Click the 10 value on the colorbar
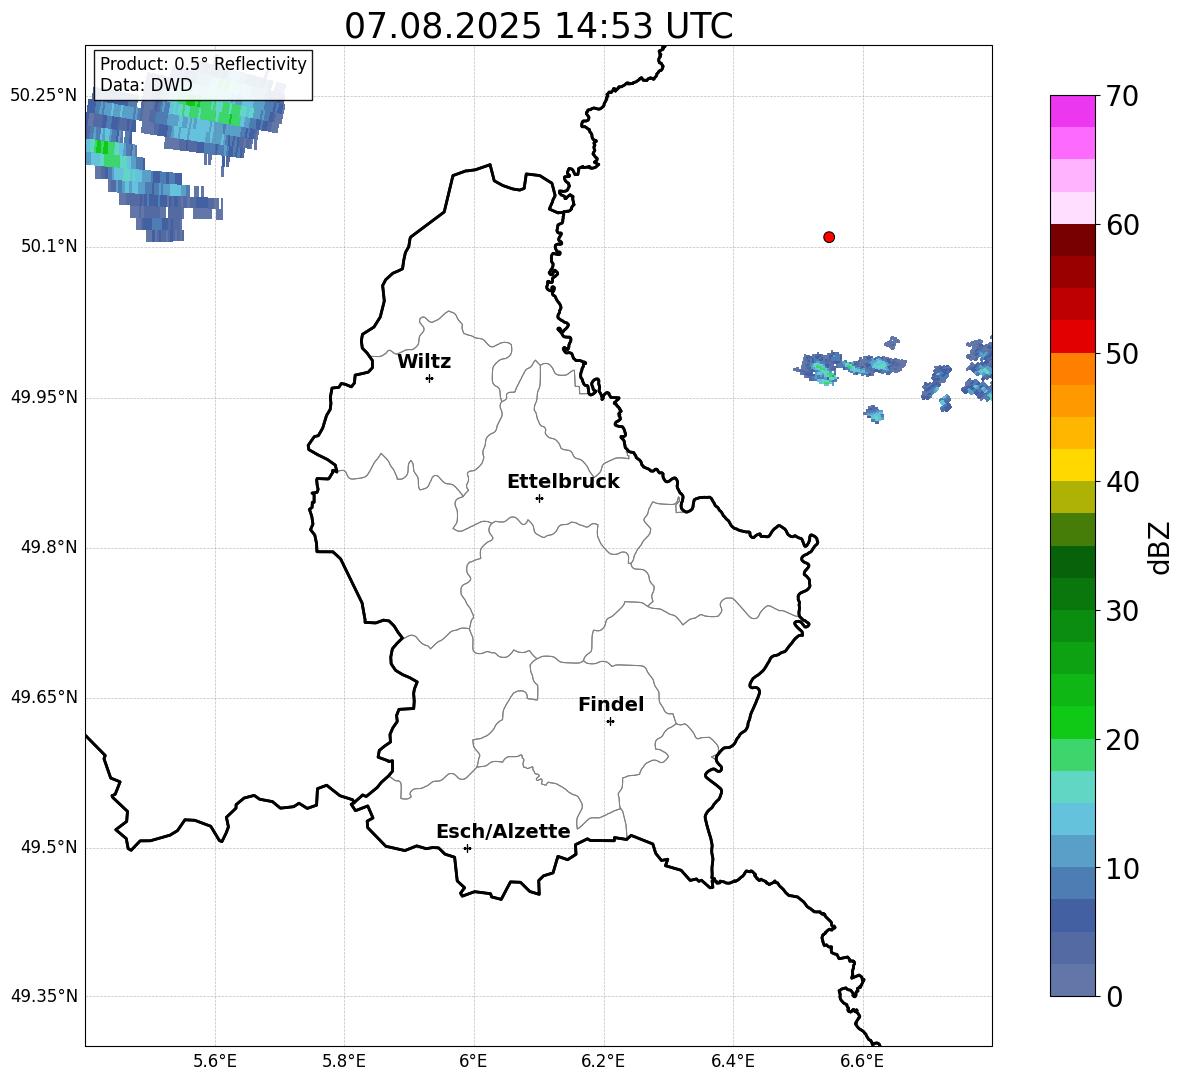The width and height of the screenshot is (1184, 1081). (1122, 869)
